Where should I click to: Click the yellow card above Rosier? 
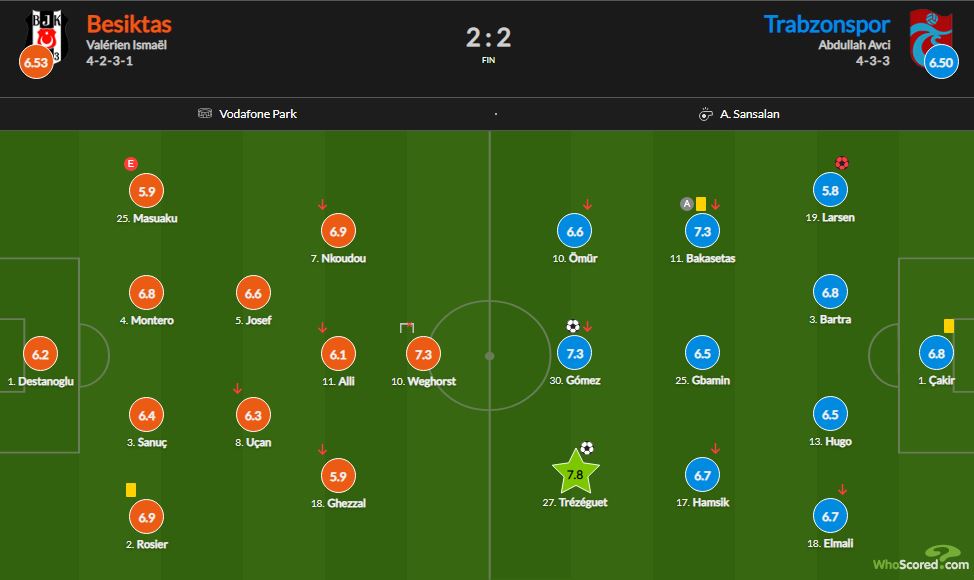pos(131,489)
